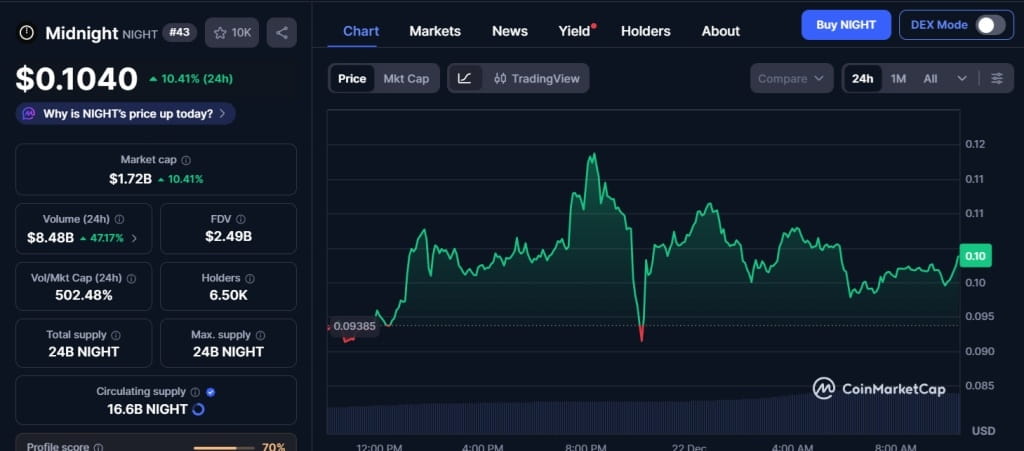
Task: Click the Buy NIGHT button
Action: (846, 25)
